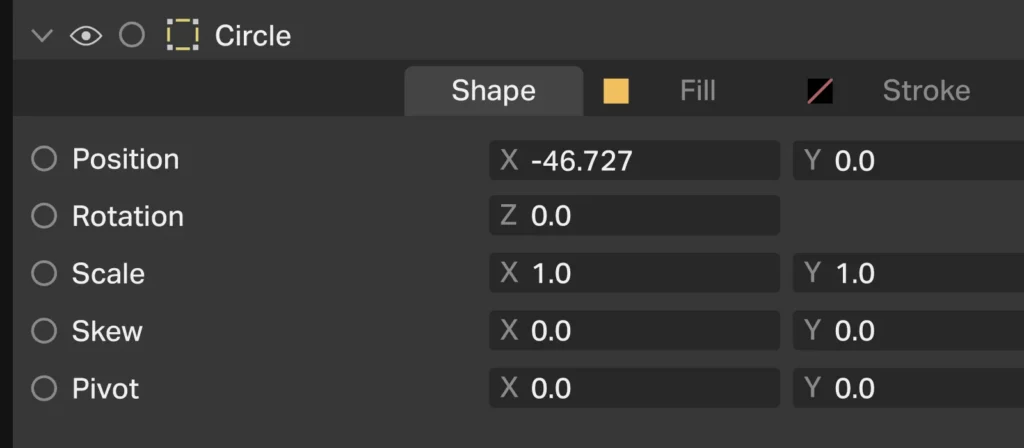1024x448 pixels.
Task: Select the Circle layer name
Action: 253,36
